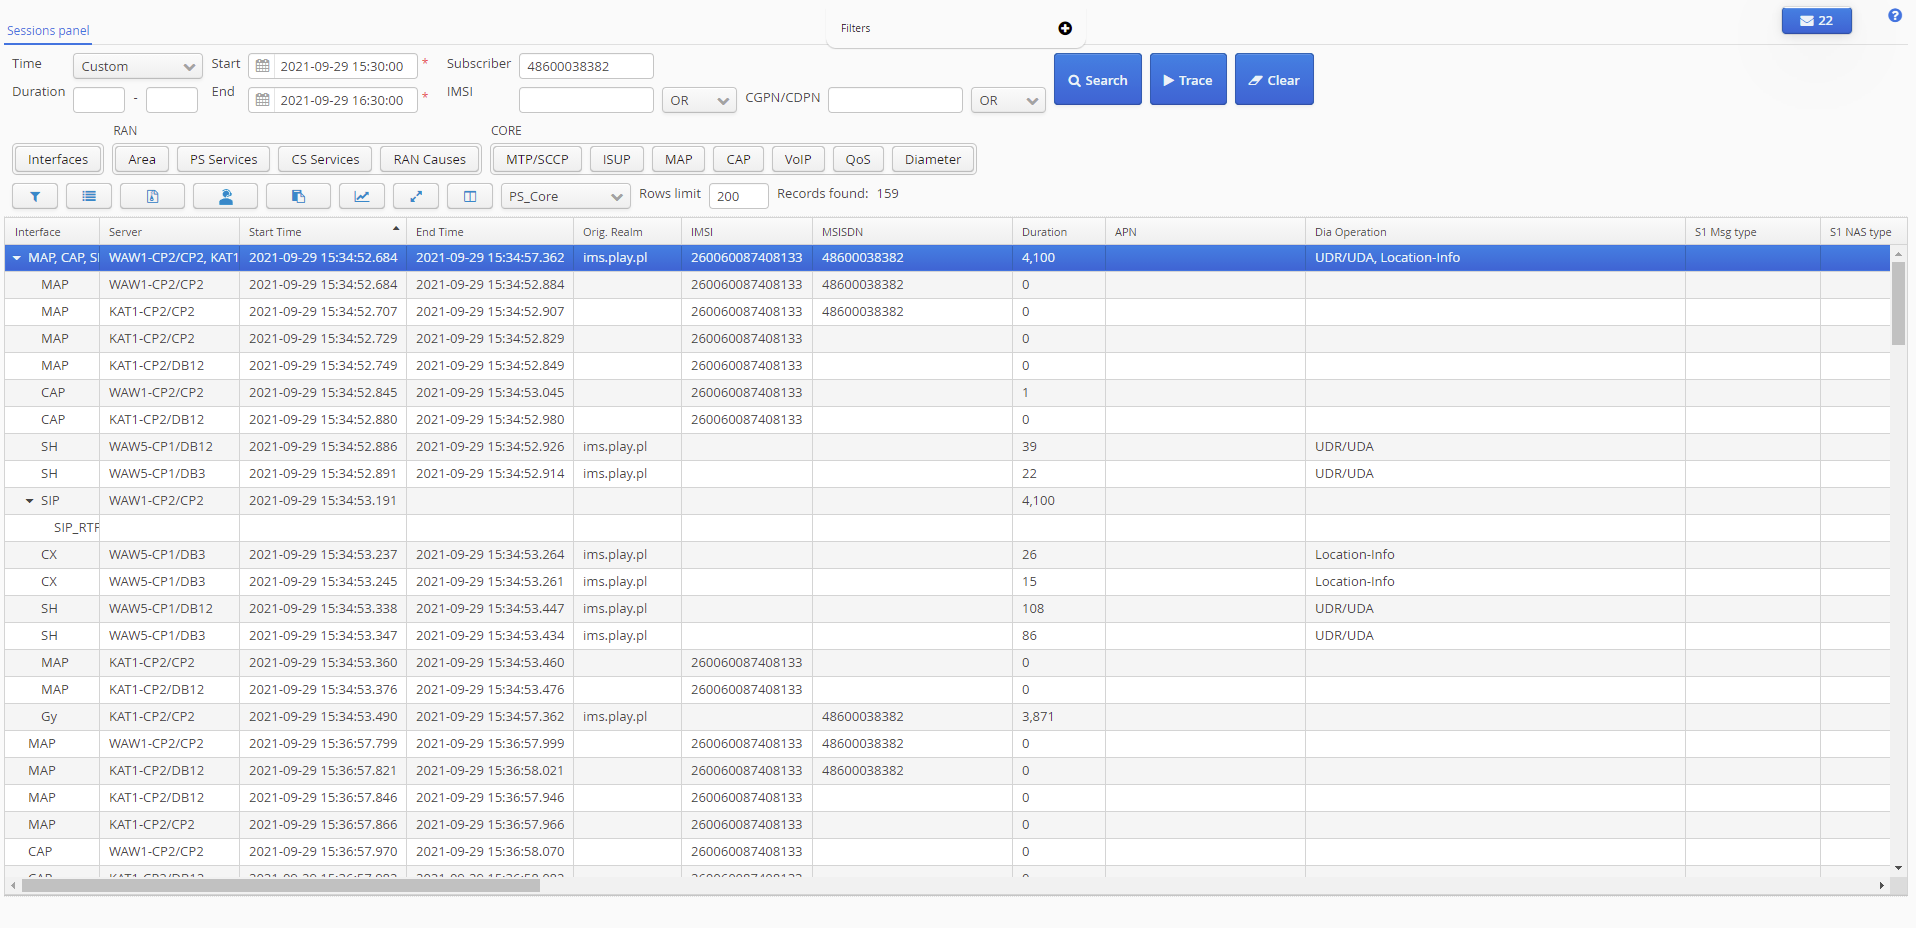Click the Start date calendar icon
1916x928 pixels.
[x=262, y=66]
